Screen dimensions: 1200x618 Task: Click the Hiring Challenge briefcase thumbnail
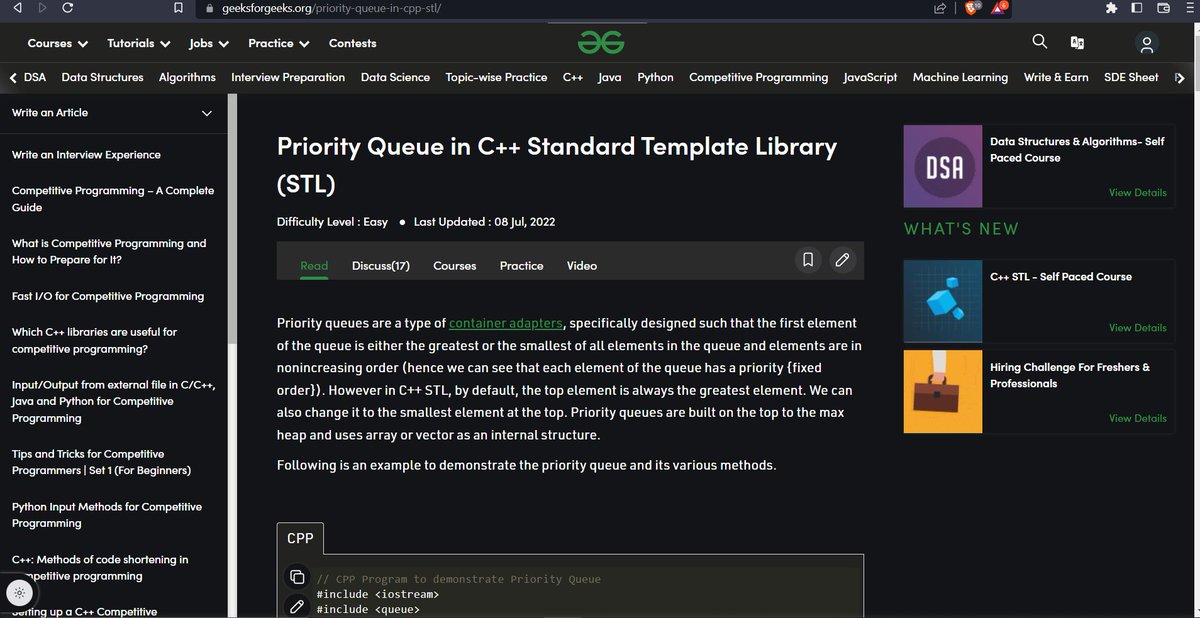(943, 391)
